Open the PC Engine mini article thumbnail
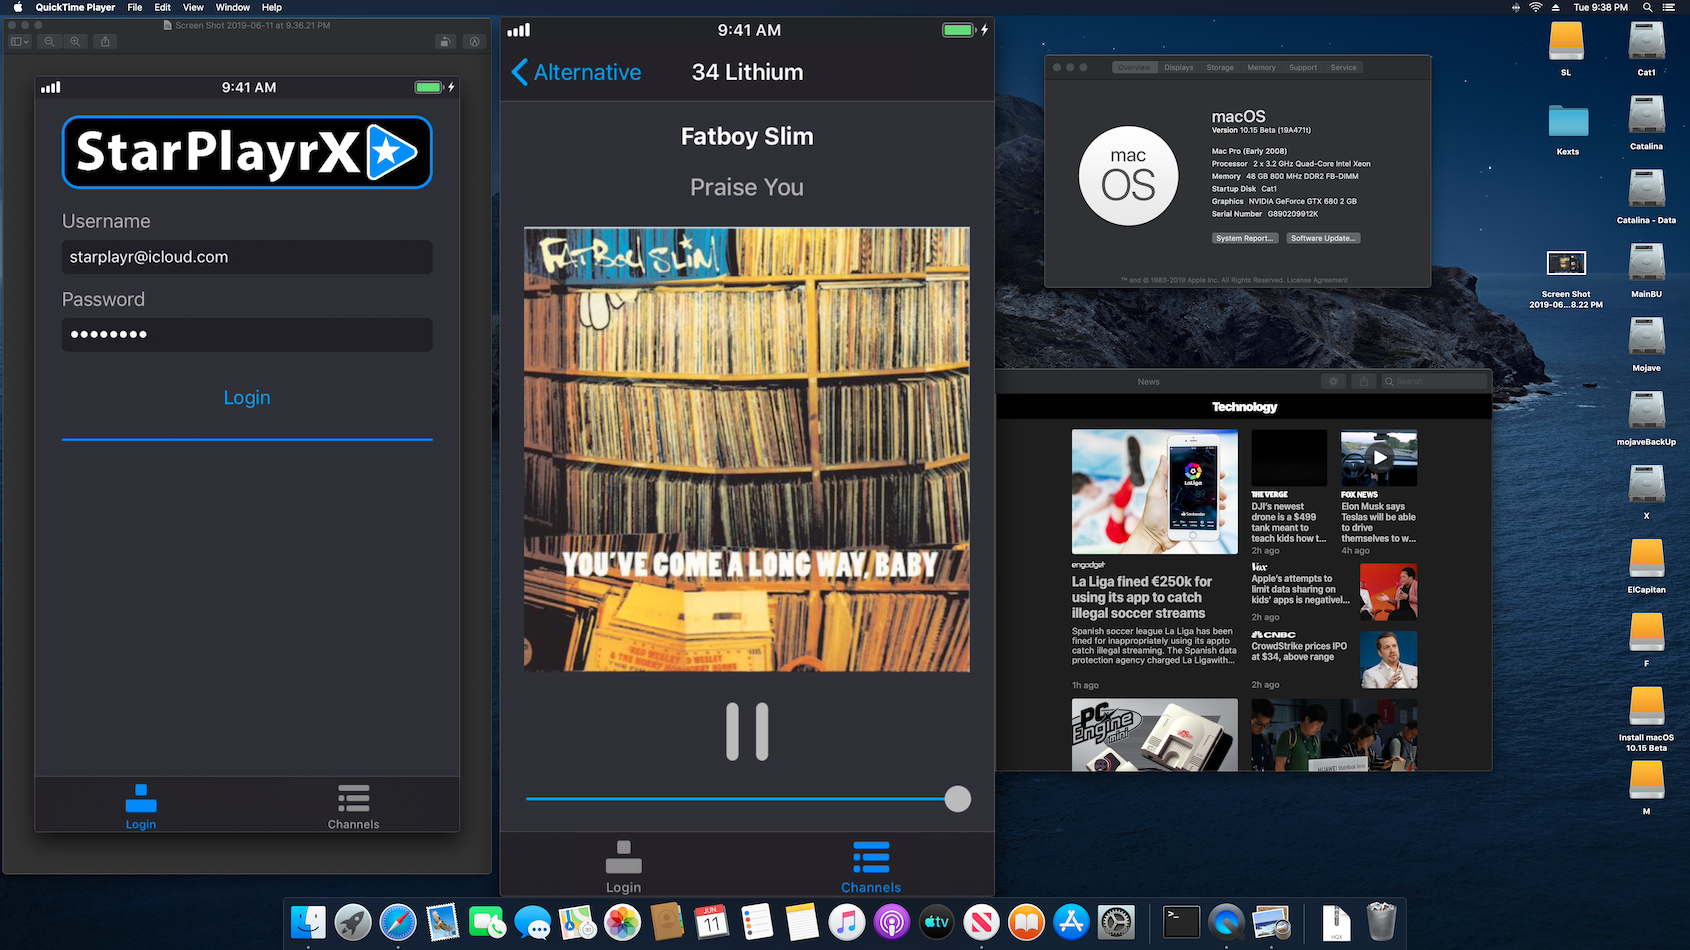The width and height of the screenshot is (1690, 950). click(x=1154, y=734)
